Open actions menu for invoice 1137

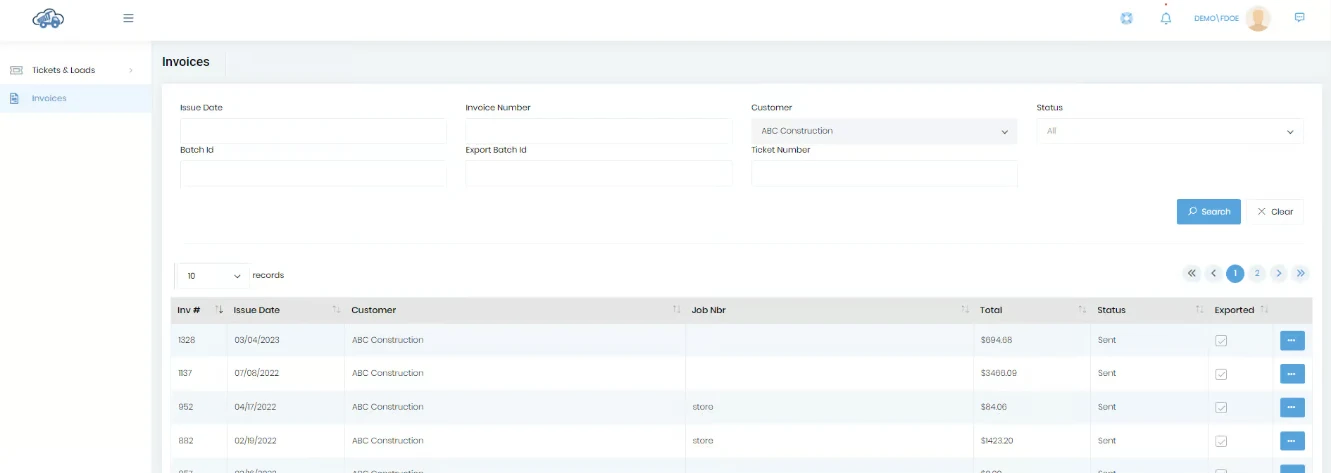1292,374
